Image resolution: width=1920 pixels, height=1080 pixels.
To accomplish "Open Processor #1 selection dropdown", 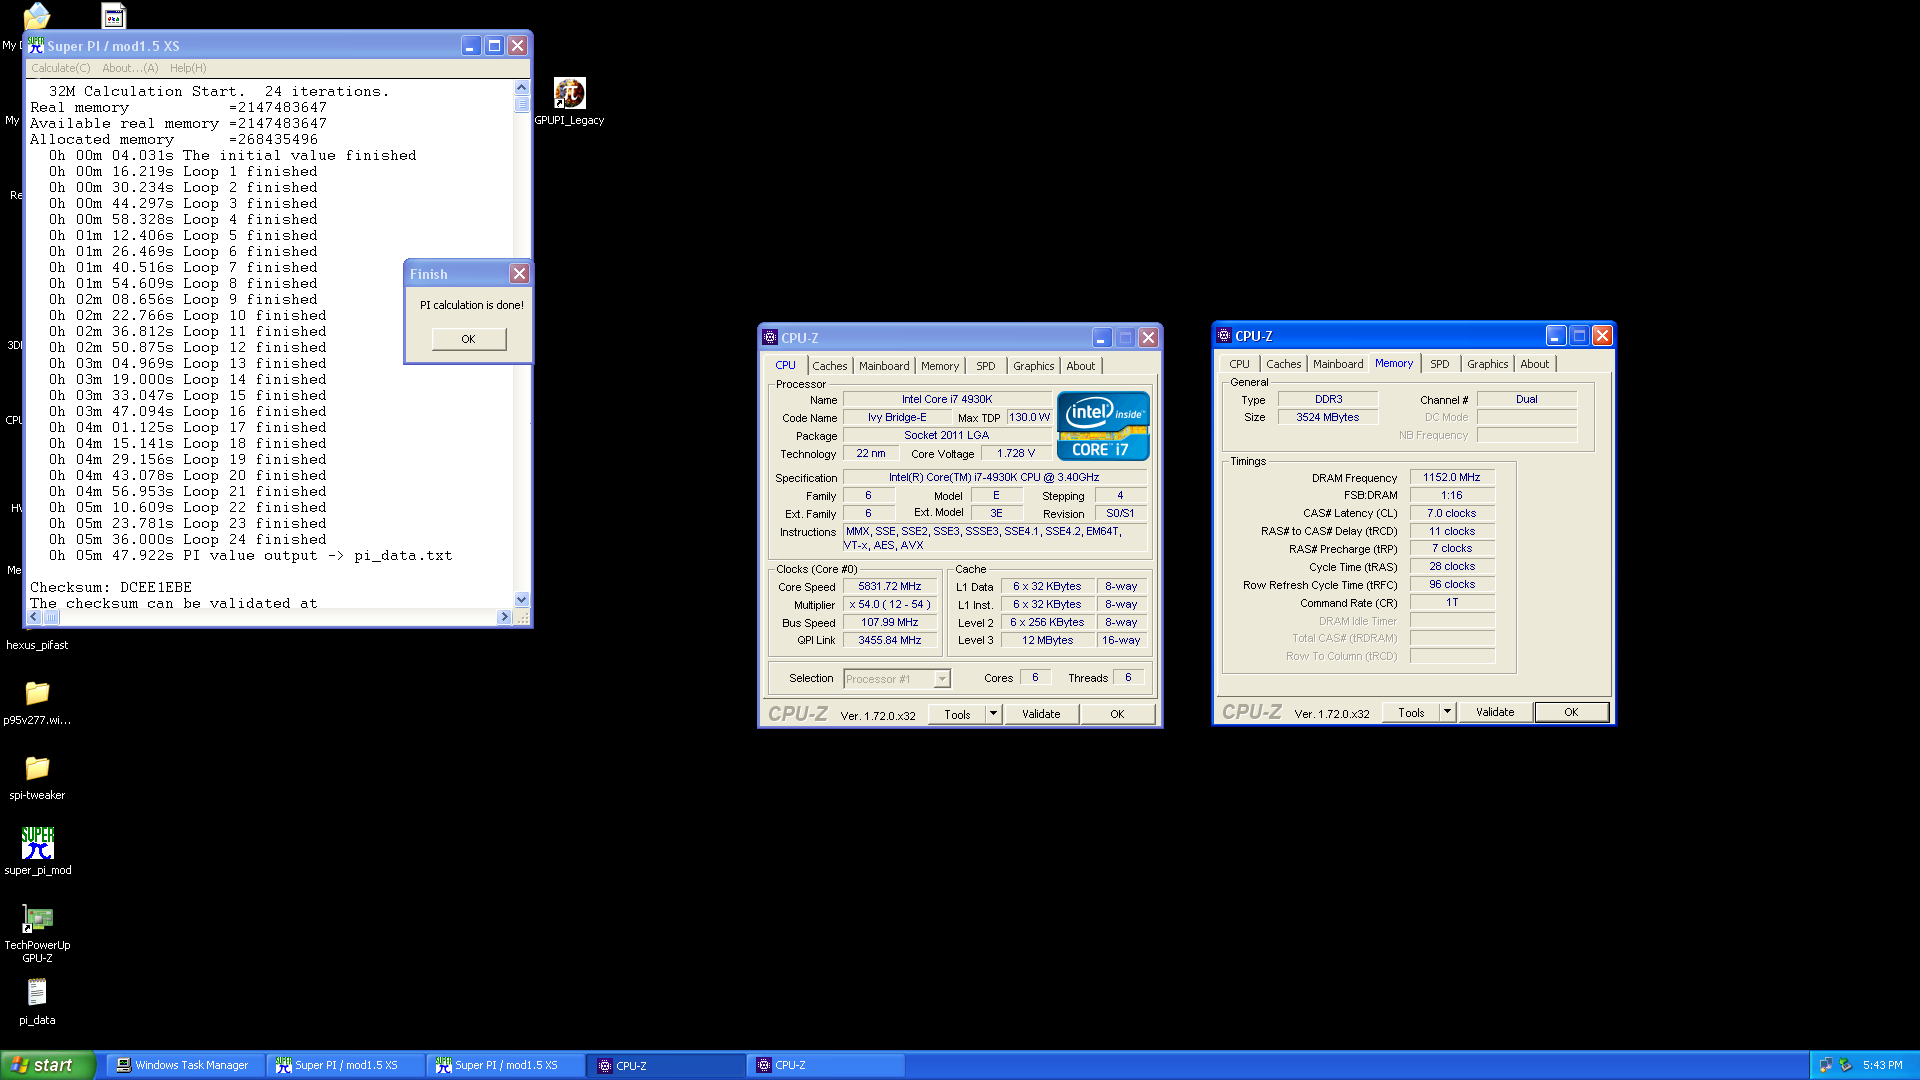I will tap(897, 679).
